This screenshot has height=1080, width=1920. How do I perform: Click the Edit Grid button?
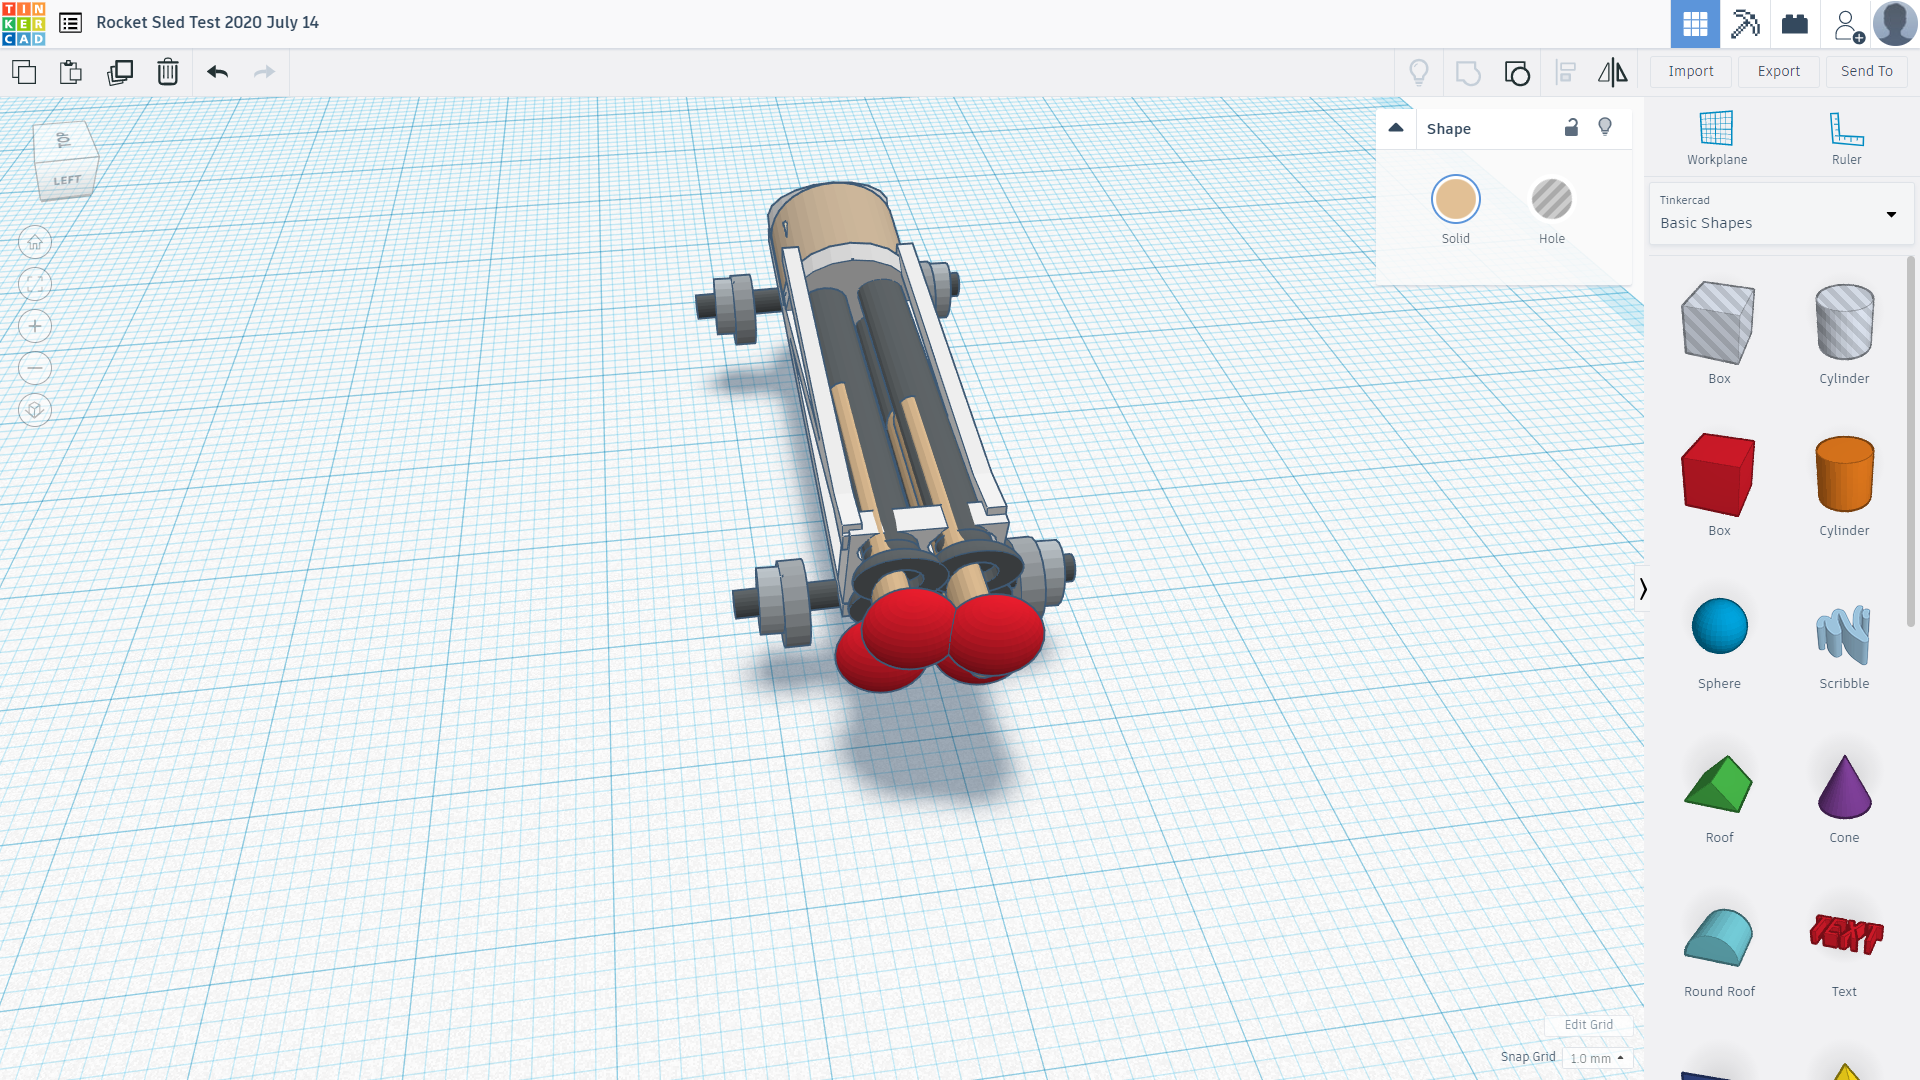pos(1588,1025)
